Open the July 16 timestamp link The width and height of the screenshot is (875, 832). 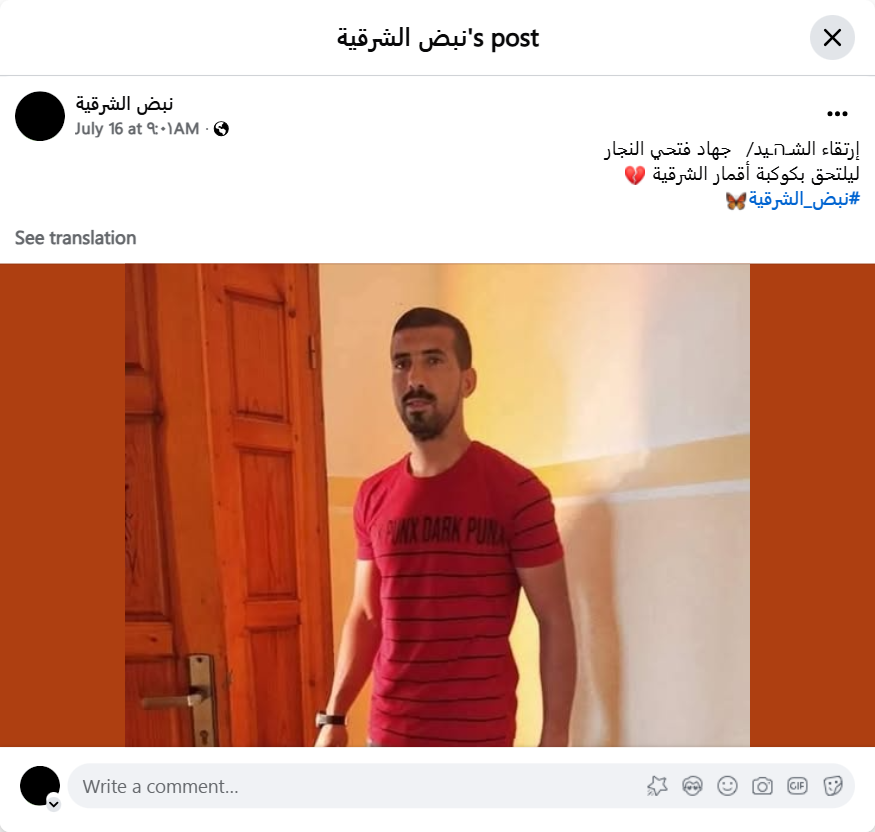137,129
